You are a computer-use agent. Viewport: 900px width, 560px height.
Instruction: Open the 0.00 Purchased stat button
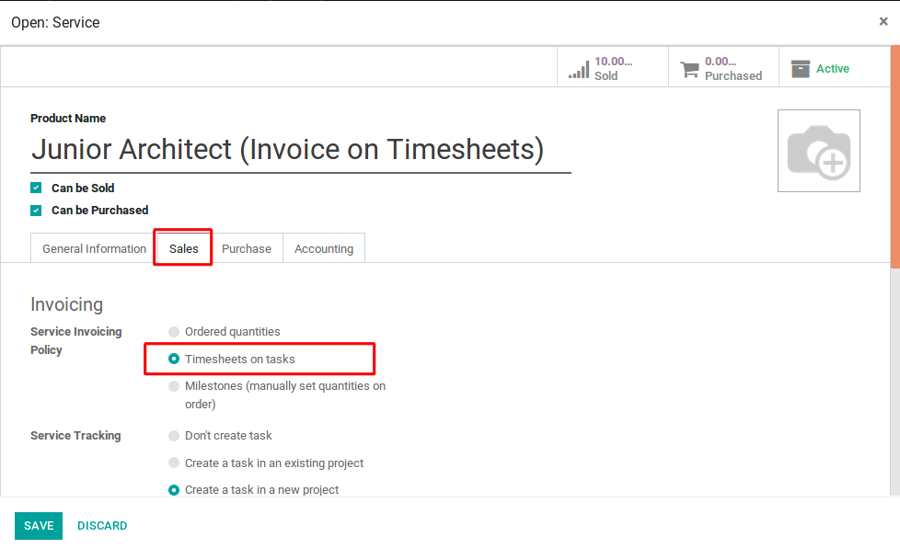723,68
